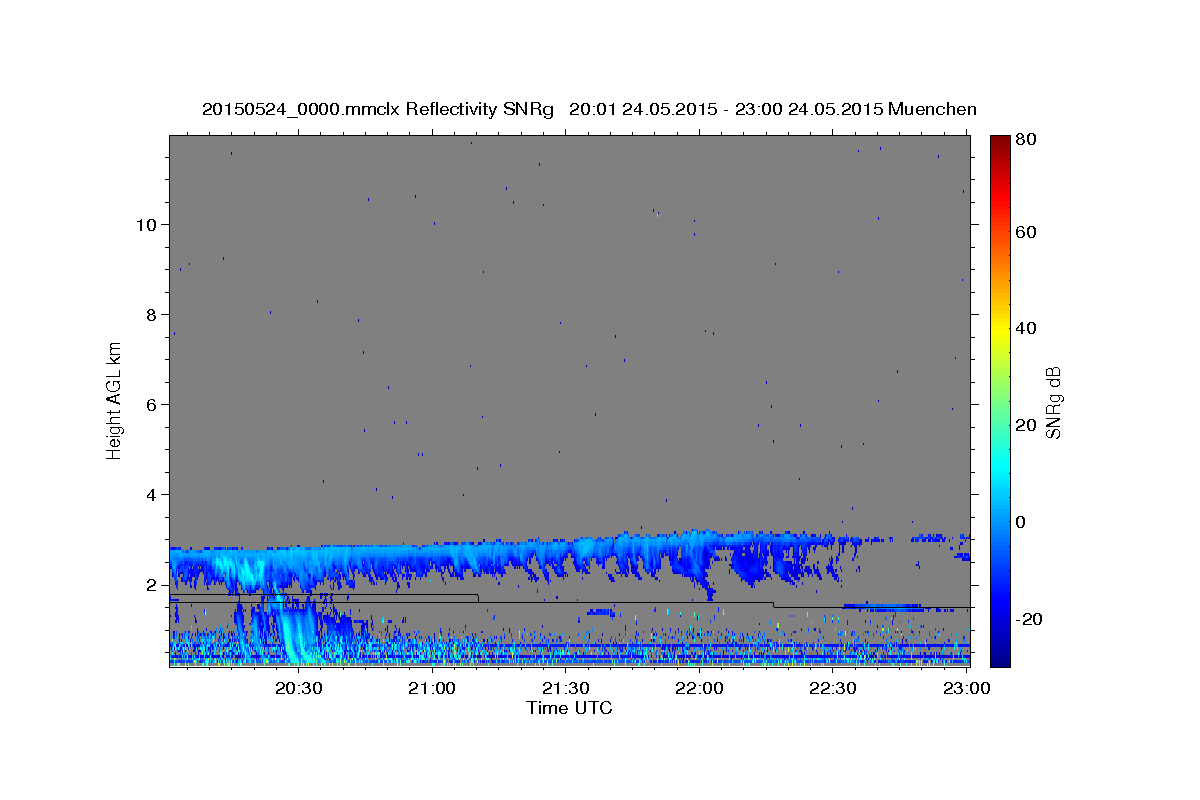Click the height tick label 6
The height and width of the screenshot is (800, 1200).
click(x=150, y=404)
